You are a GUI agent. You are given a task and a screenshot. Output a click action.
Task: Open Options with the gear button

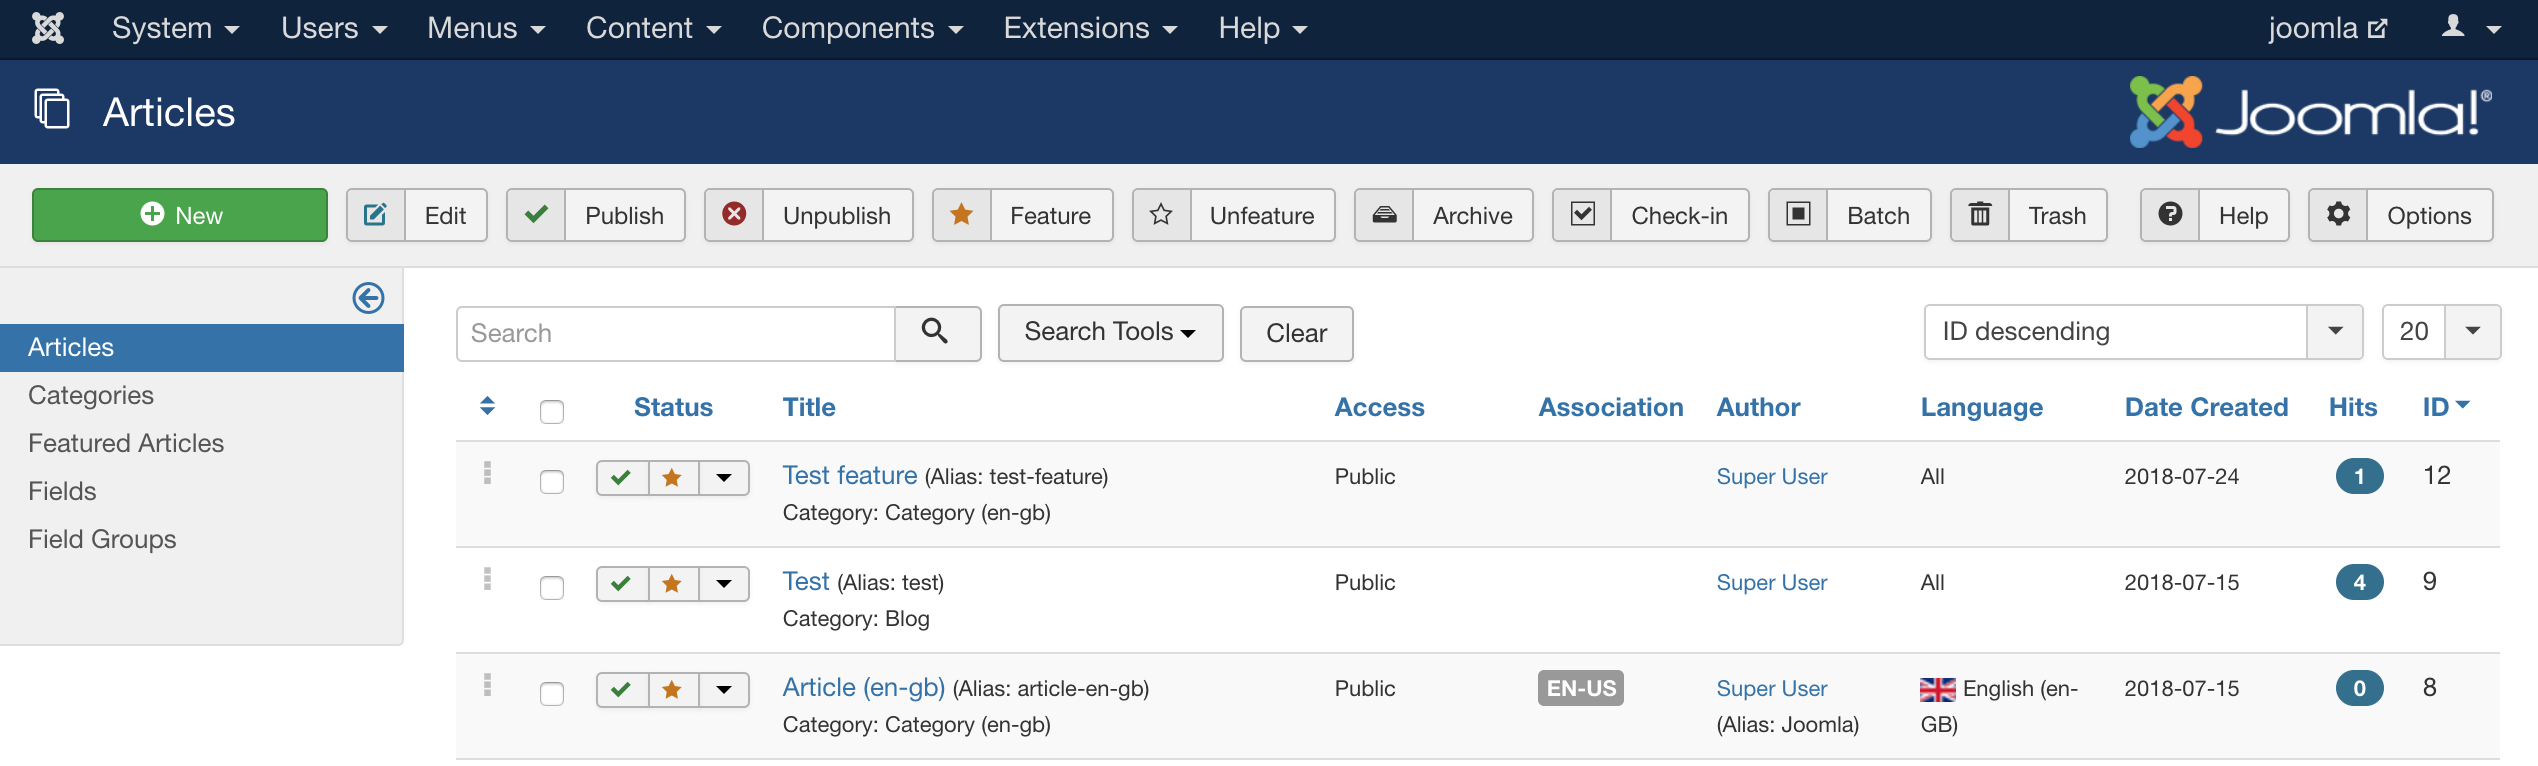[2400, 215]
